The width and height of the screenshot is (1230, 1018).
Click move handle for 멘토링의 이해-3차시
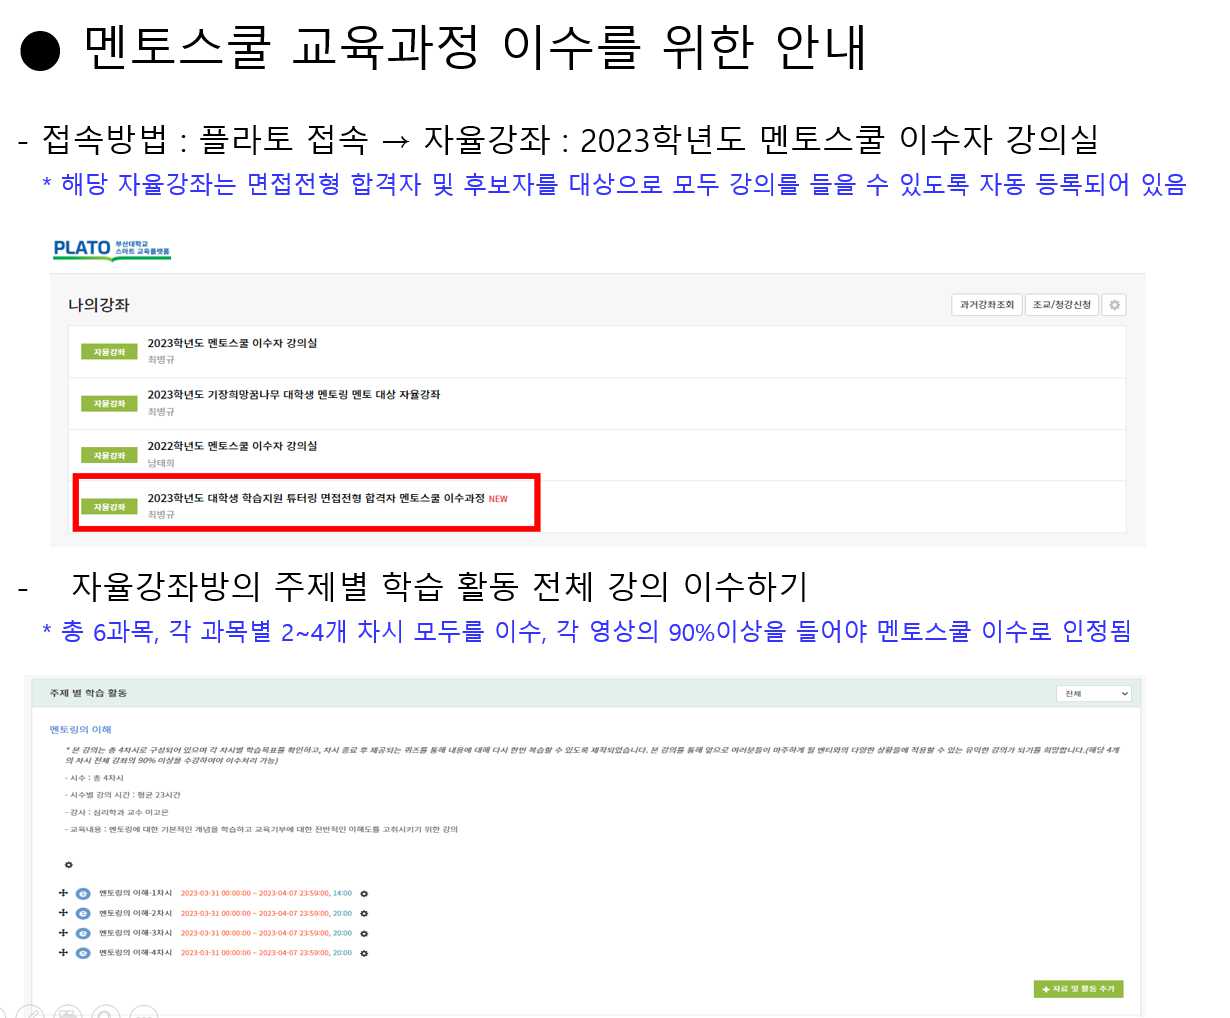coord(63,933)
